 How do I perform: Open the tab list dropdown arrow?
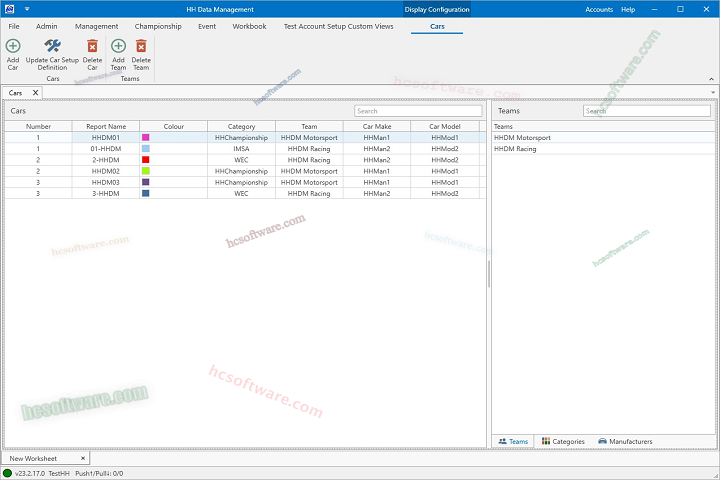pyautogui.click(x=713, y=92)
